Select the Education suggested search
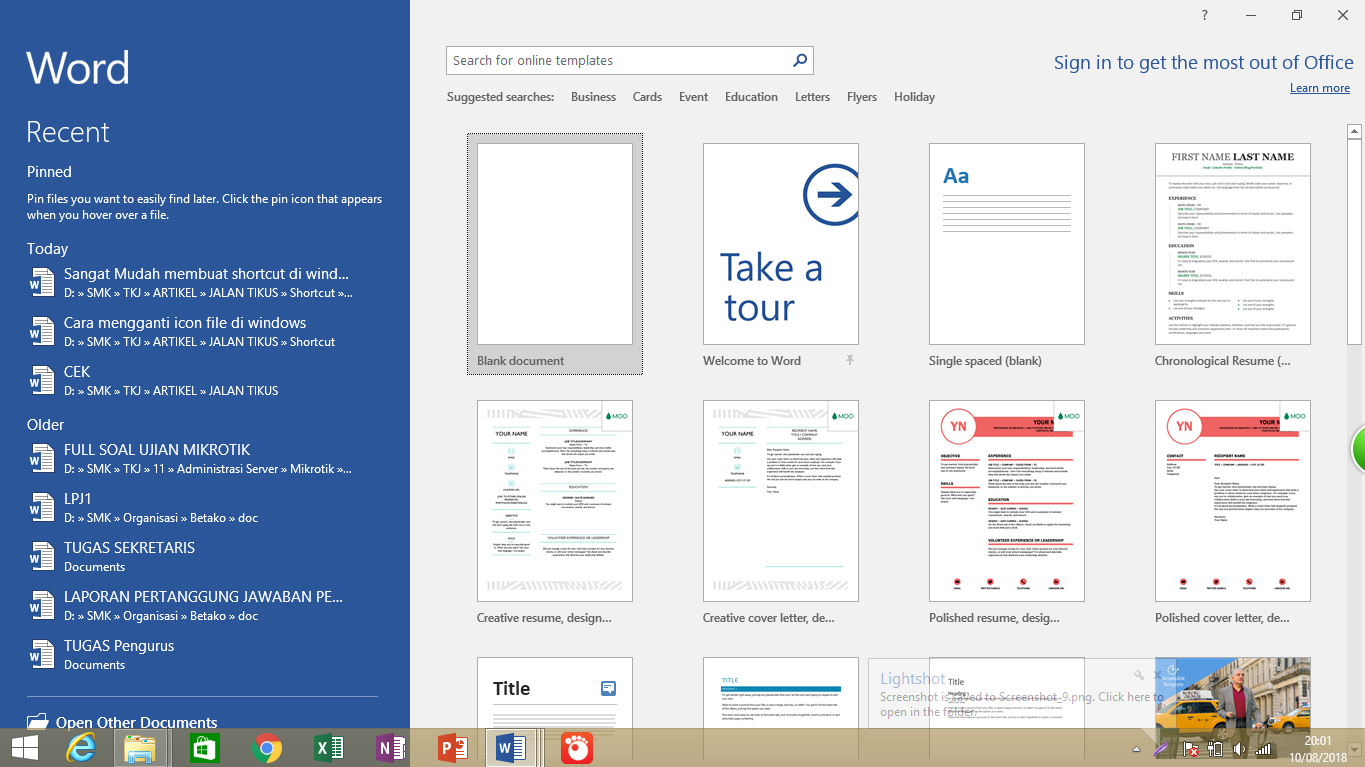 point(751,97)
